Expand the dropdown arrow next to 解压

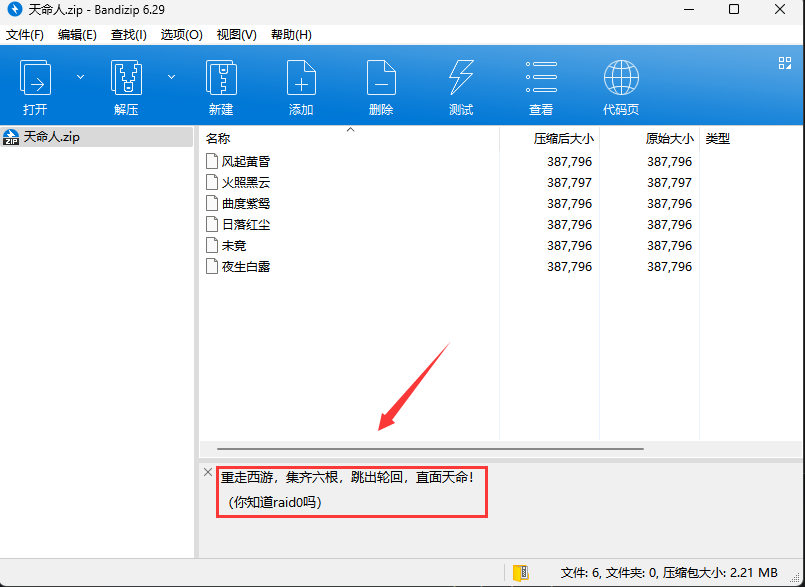tap(171, 77)
